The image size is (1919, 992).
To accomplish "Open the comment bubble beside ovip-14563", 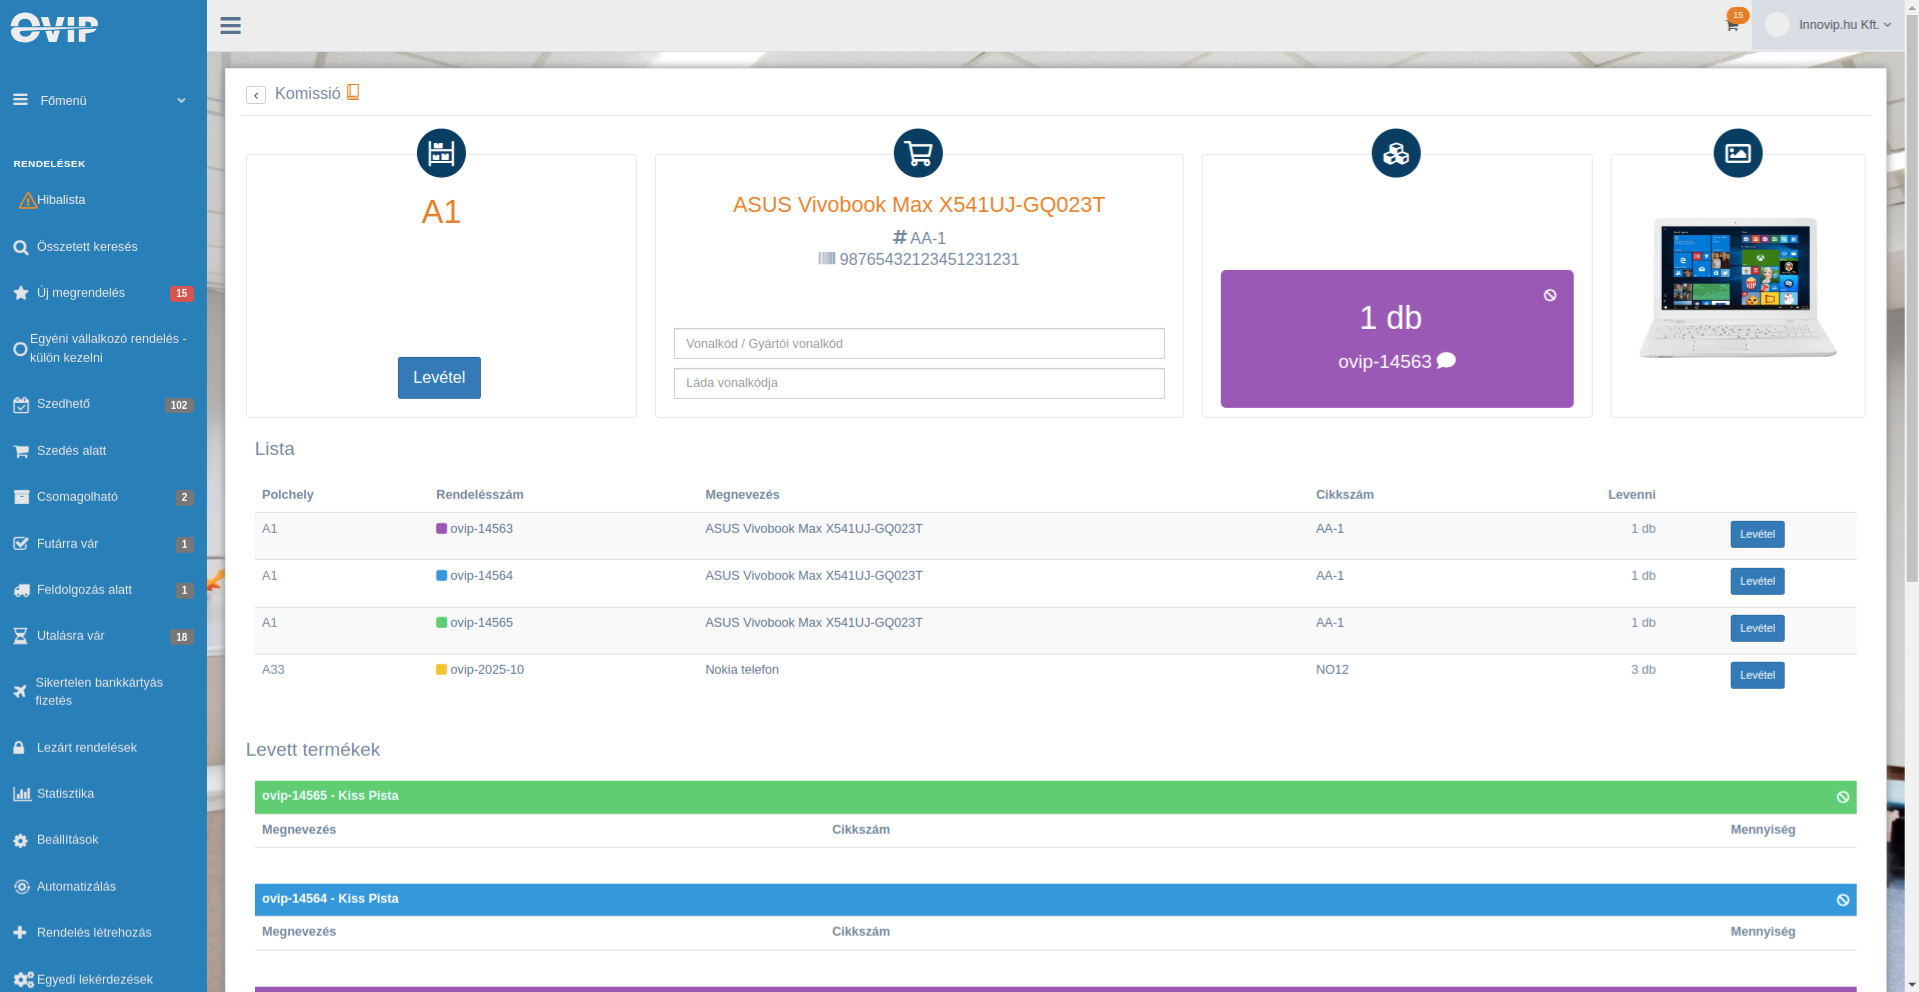I will (x=1446, y=361).
